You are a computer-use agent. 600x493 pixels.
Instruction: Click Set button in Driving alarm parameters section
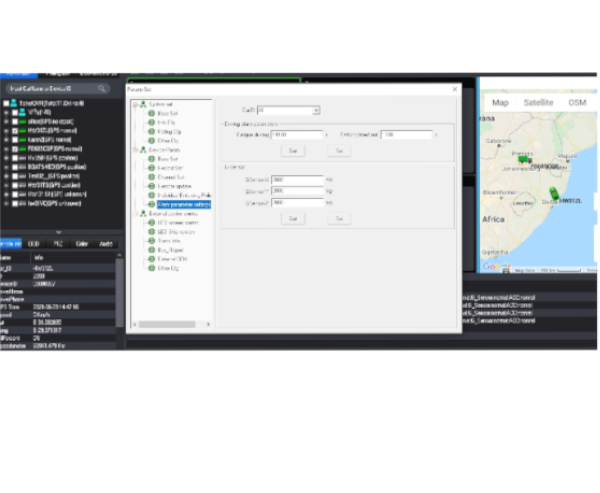click(x=339, y=150)
